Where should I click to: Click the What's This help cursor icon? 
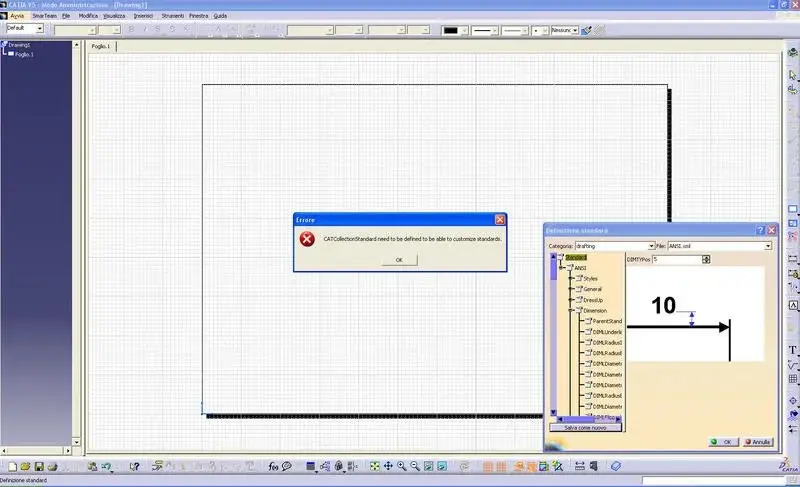pyautogui.click(x=134, y=466)
